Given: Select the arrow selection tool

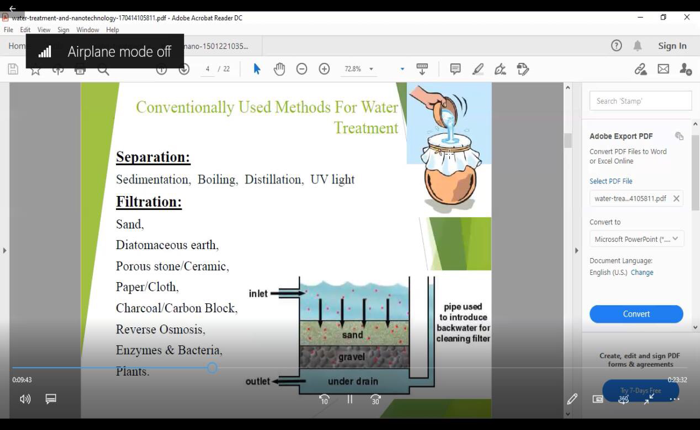Looking at the screenshot, I should (257, 69).
